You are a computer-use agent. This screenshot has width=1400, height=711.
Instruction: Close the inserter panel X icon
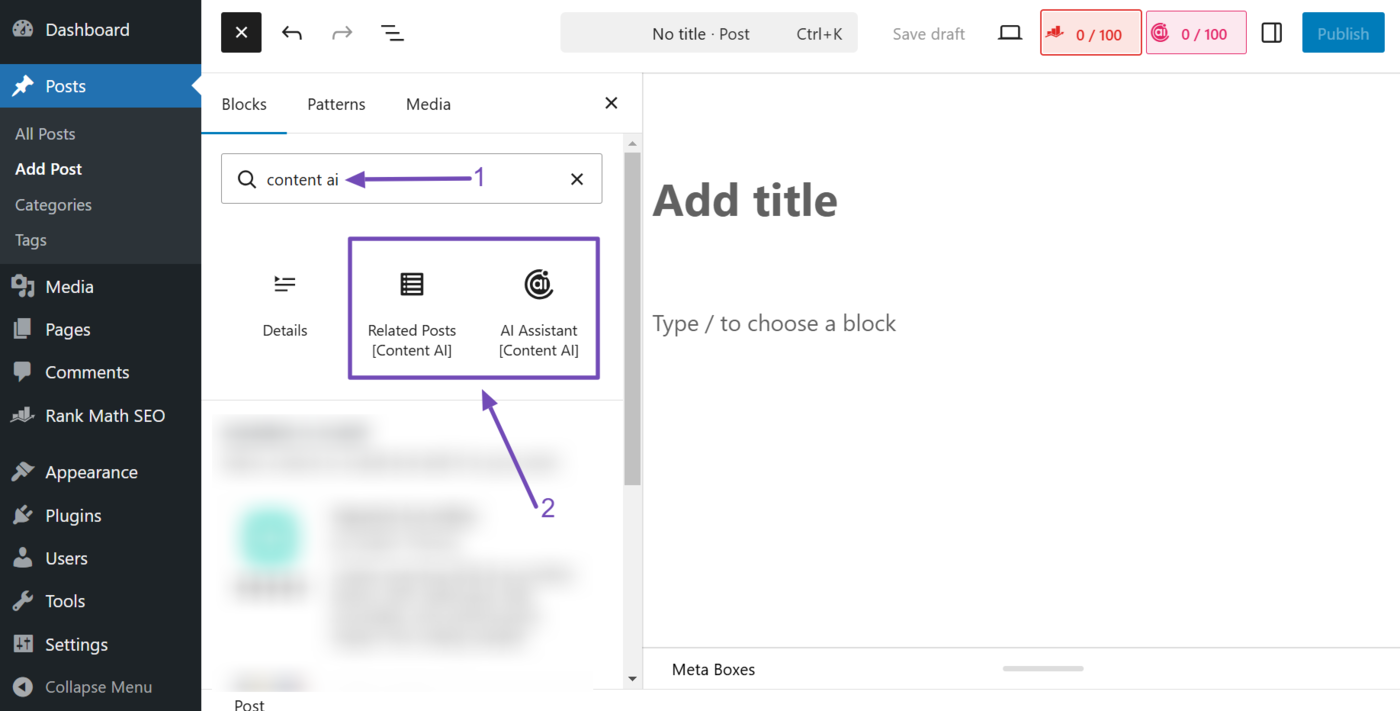[x=611, y=103]
